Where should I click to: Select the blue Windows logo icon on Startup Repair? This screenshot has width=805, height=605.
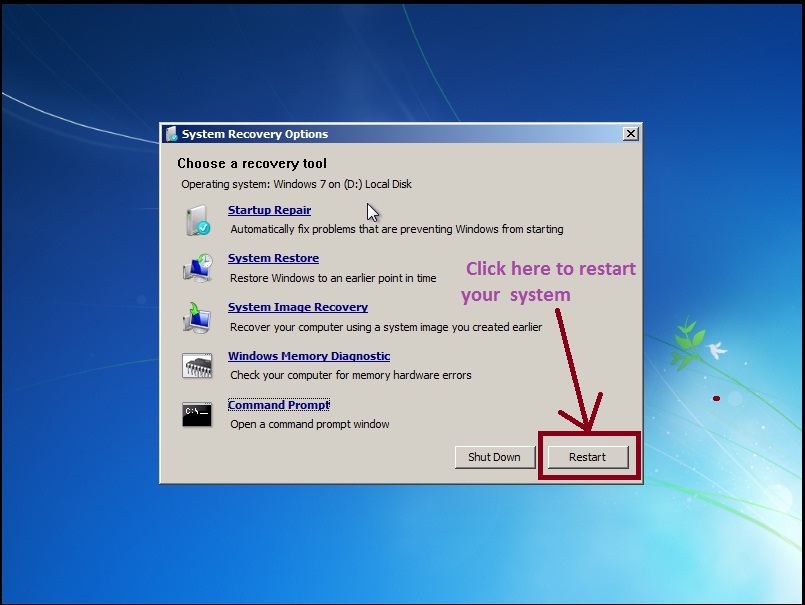click(204, 224)
